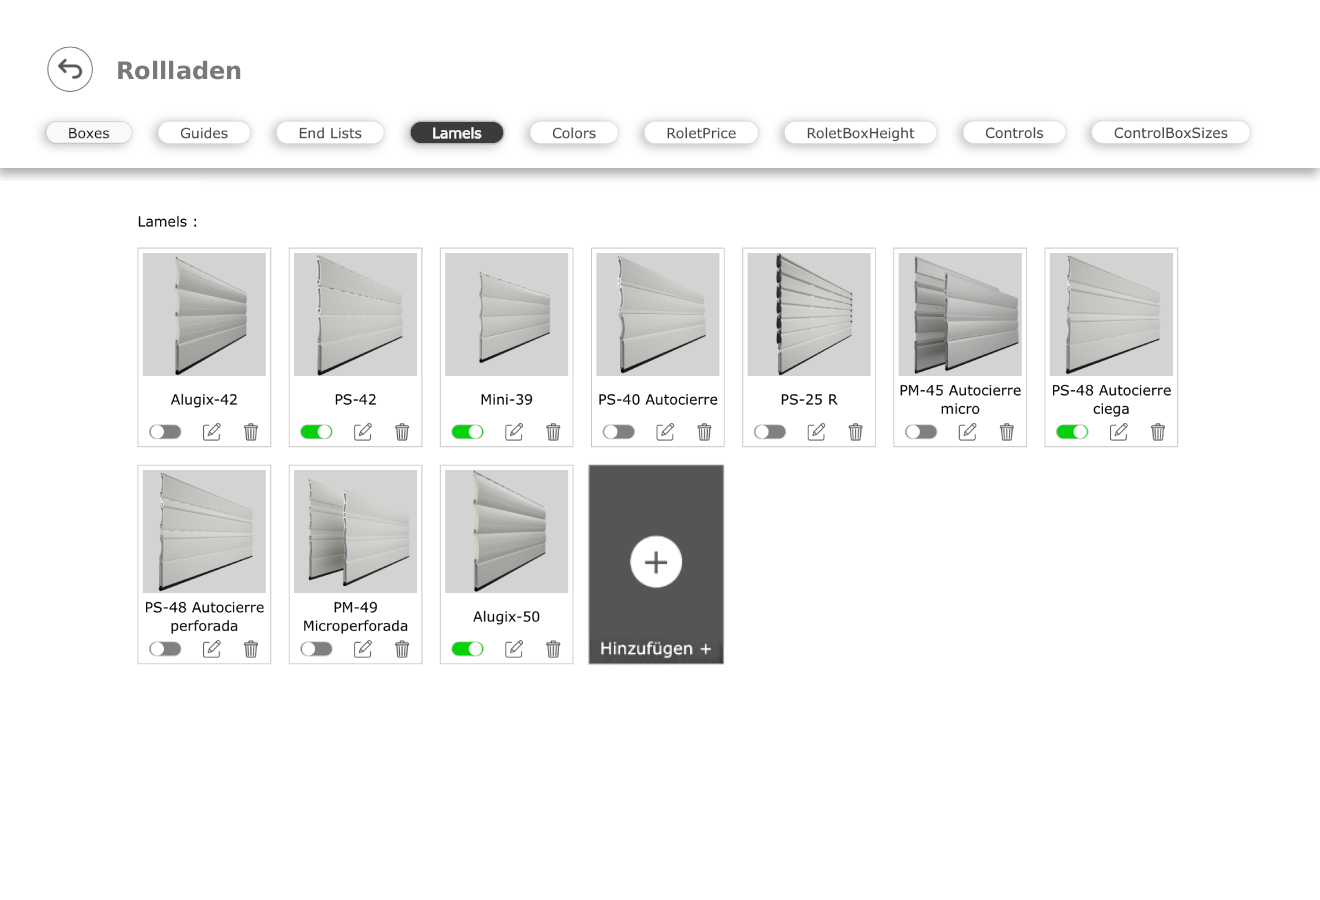Open the edit icon for PS-42
Viewport: 1320px width, 900px height.
click(363, 432)
